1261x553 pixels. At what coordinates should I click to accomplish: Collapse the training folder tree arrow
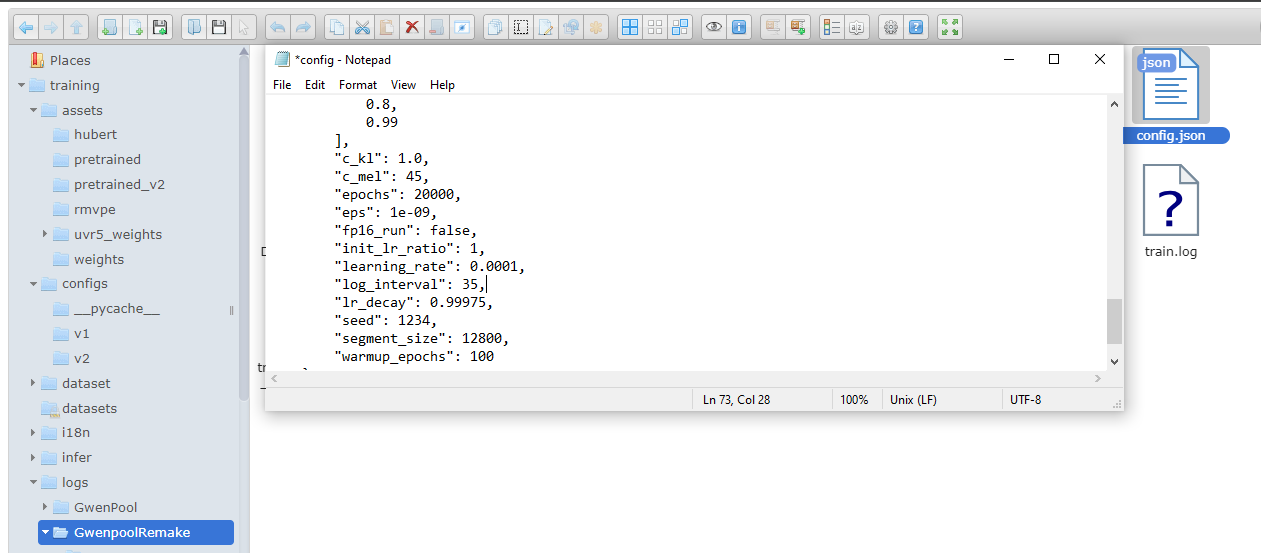coord(21,85)
